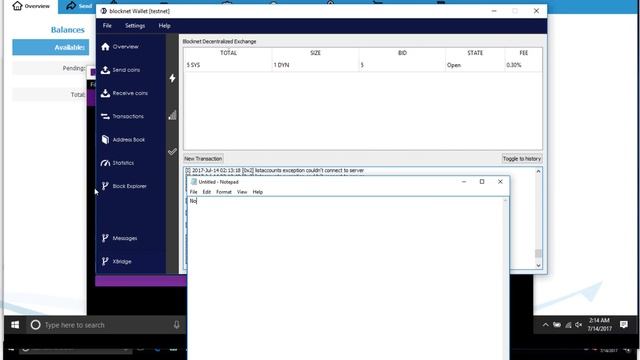
Task: Open Overview in blocknet wallet sidebar
Action: point(120,47)
